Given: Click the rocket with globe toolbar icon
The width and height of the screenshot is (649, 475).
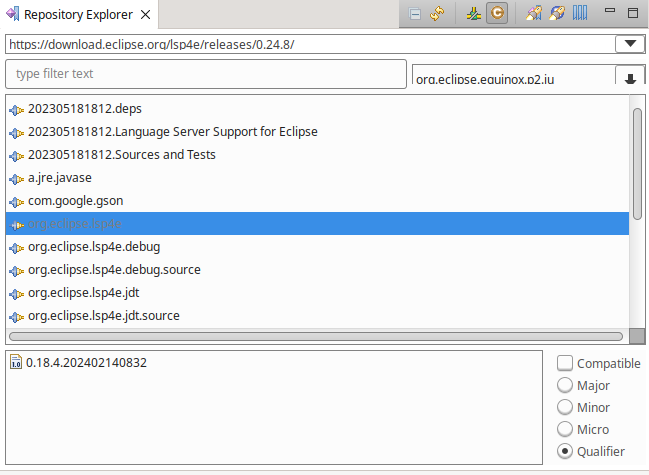Looking at the screenshot, I should pyautogui.click(x=557, y=14).
